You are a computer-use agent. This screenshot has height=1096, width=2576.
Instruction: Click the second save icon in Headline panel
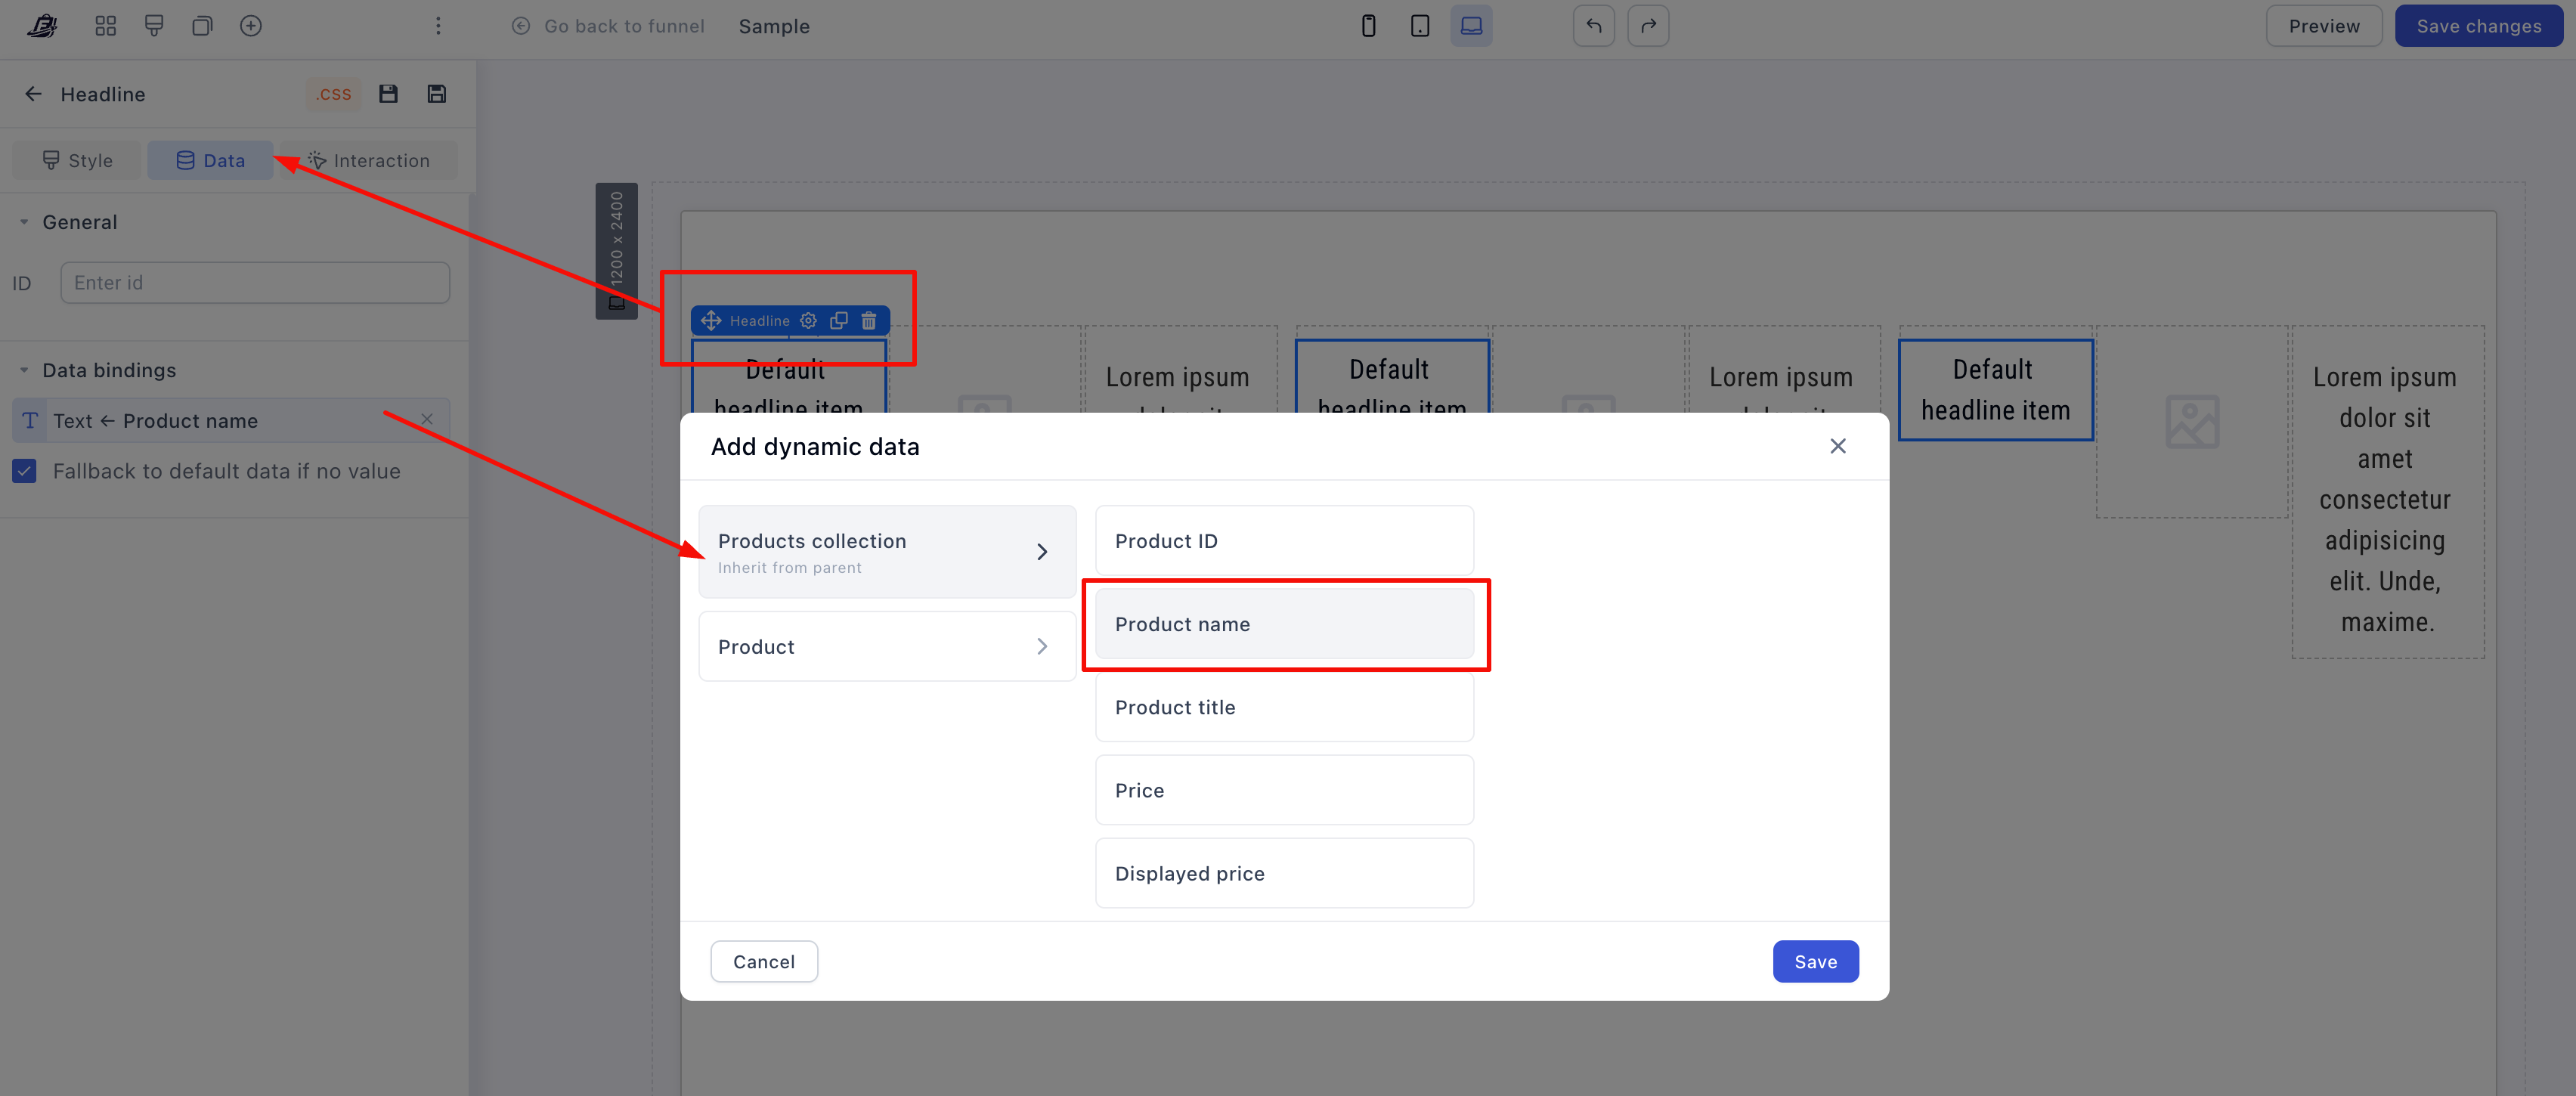pyautogui.click(x=437, y=94)
